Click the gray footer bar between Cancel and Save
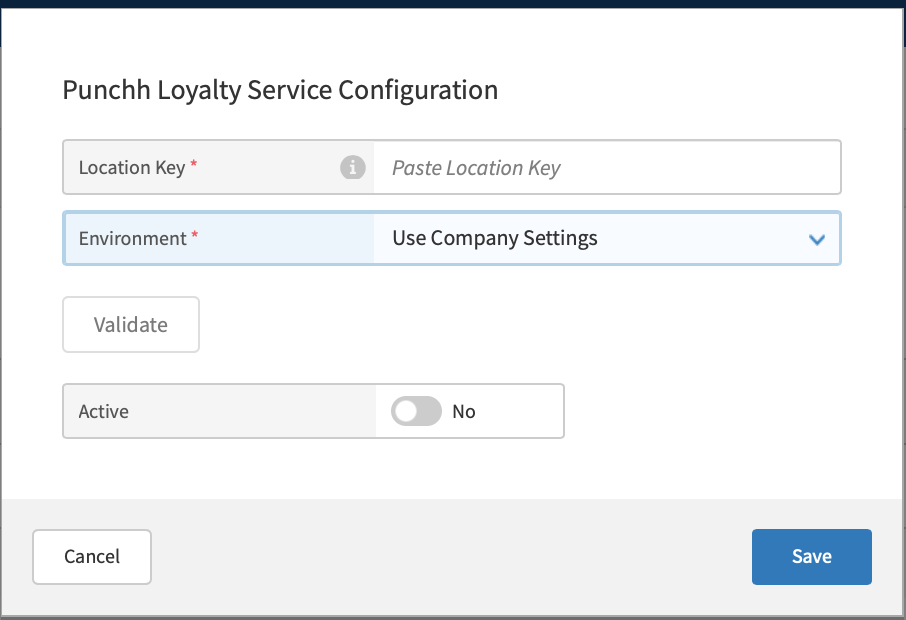Screen dimensions: 906x620 point(450,556)
